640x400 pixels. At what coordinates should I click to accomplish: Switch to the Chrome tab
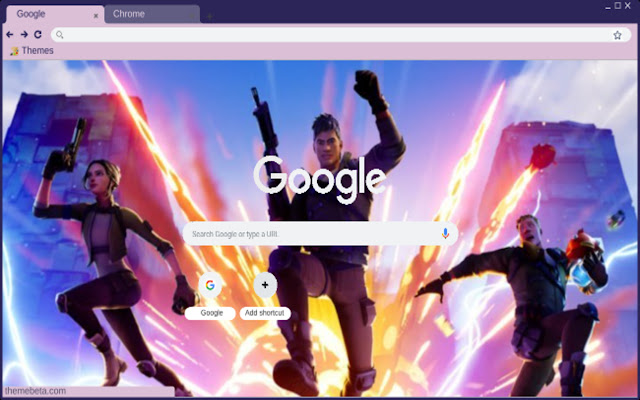point(152,14)
